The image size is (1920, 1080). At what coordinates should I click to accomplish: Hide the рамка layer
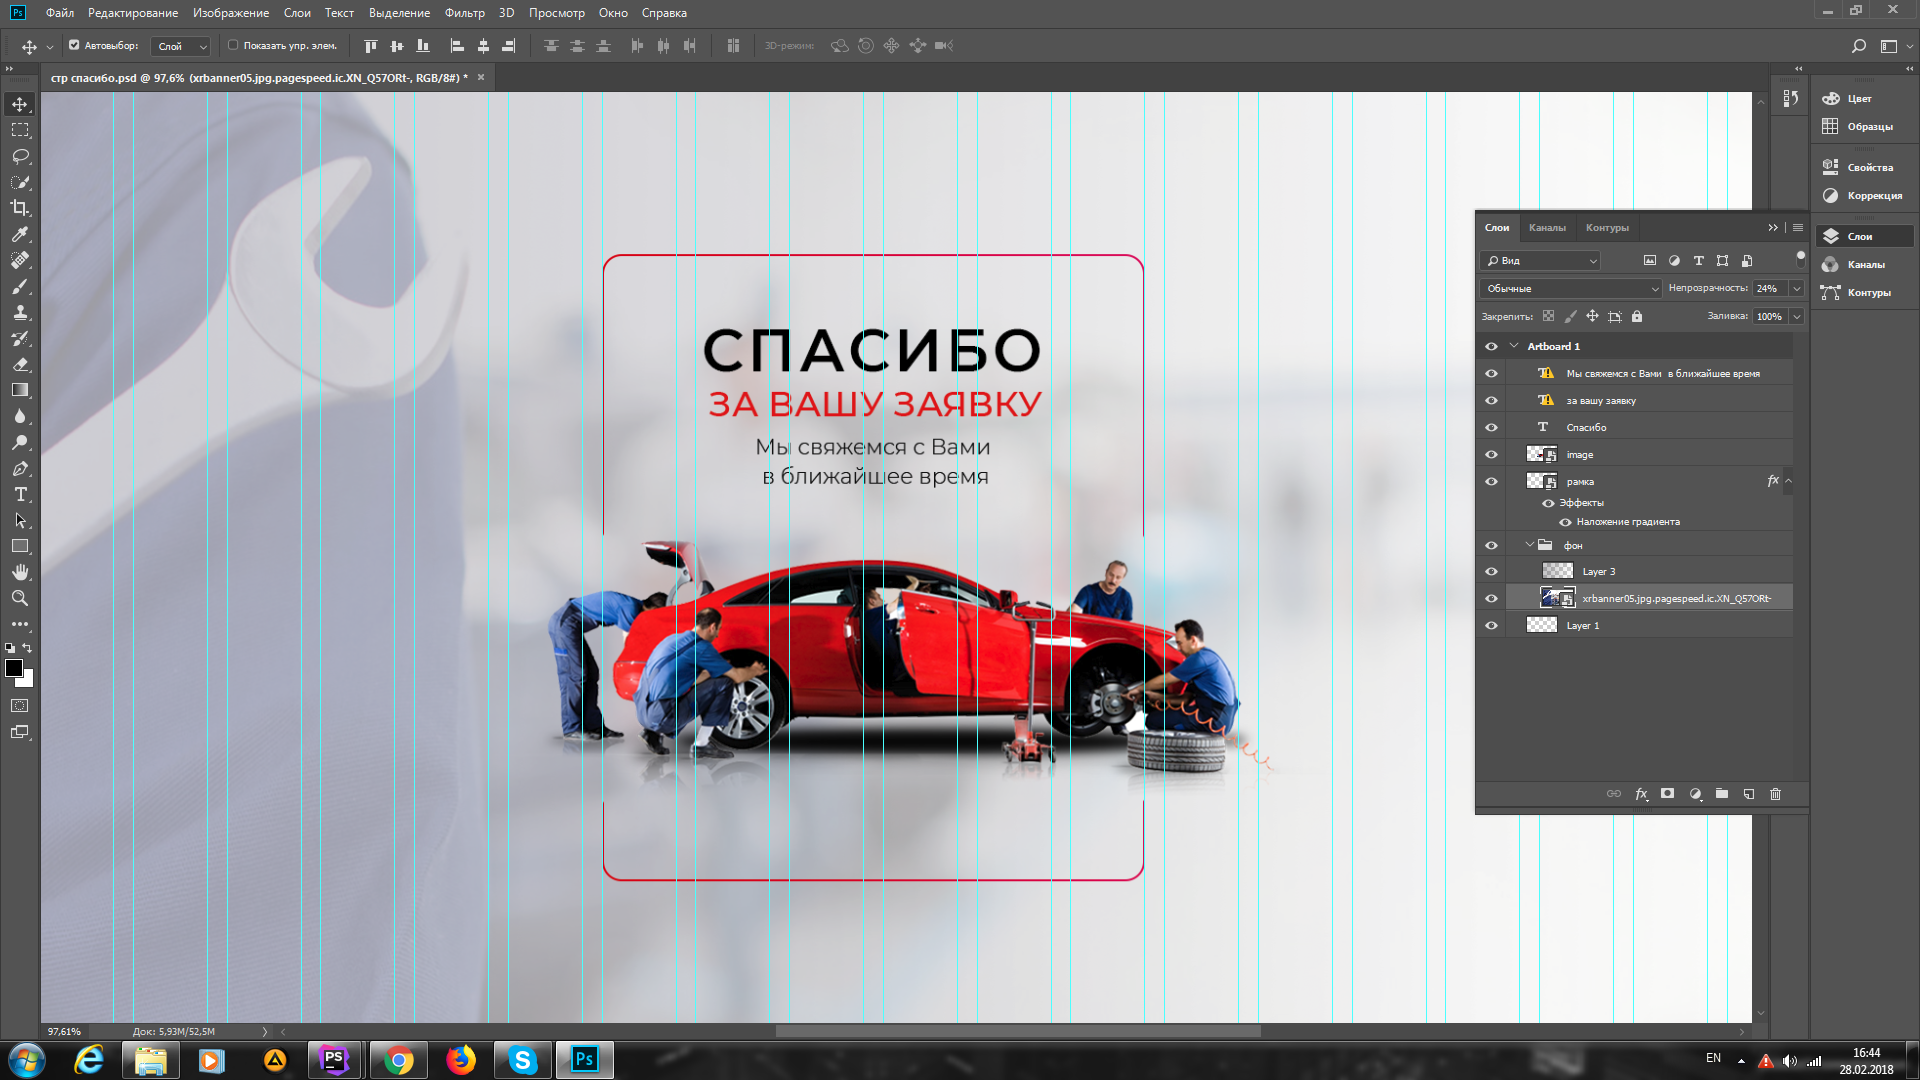pyautogui.click(x=1491, y=481)
